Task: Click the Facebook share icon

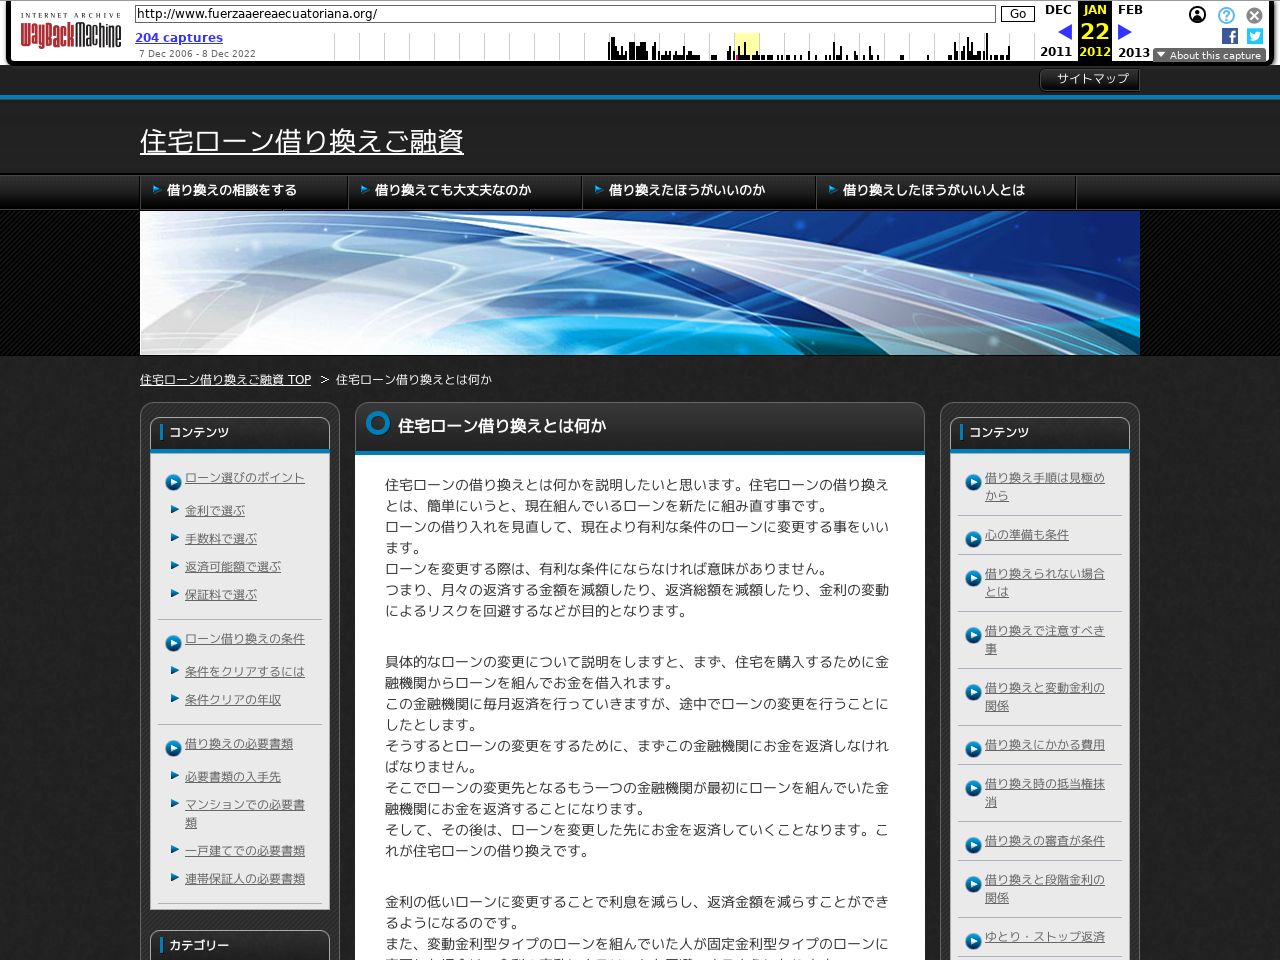Action: click(1230, 36)
